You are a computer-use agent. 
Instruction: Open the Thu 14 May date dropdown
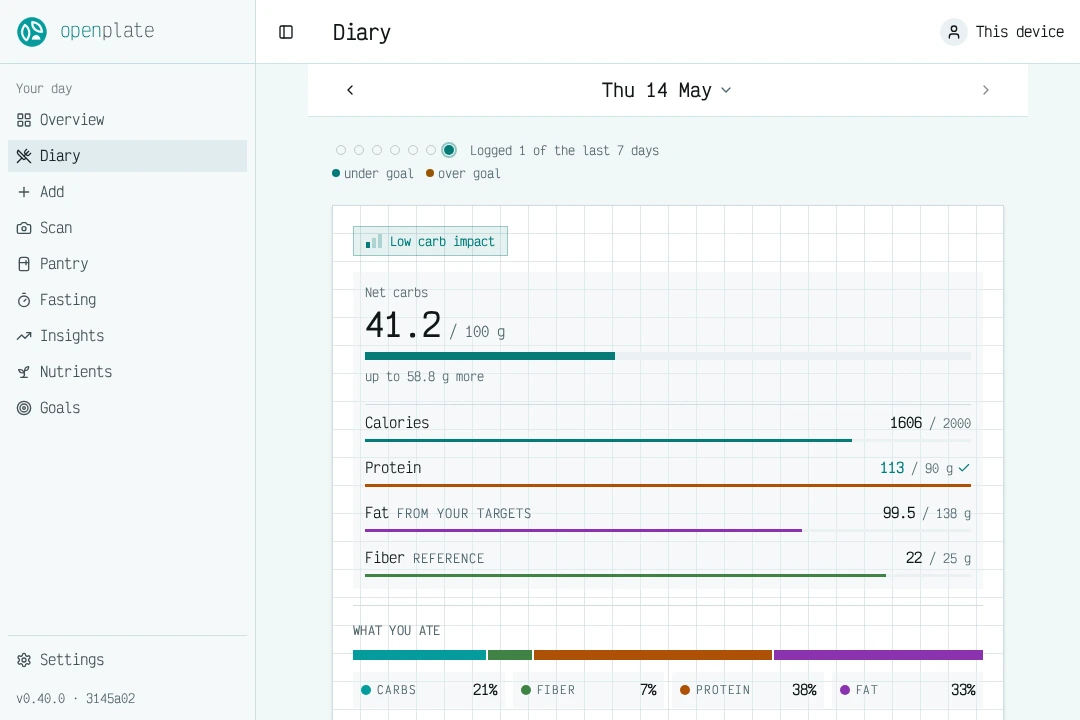tap(666, 90)
